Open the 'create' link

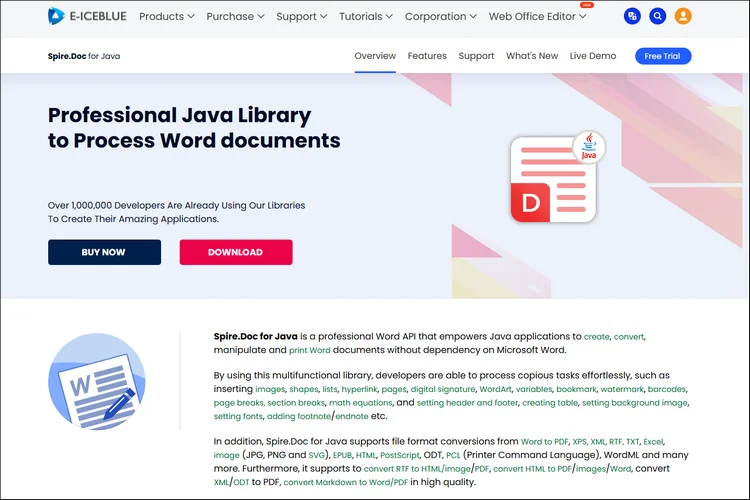coord(596,337)
